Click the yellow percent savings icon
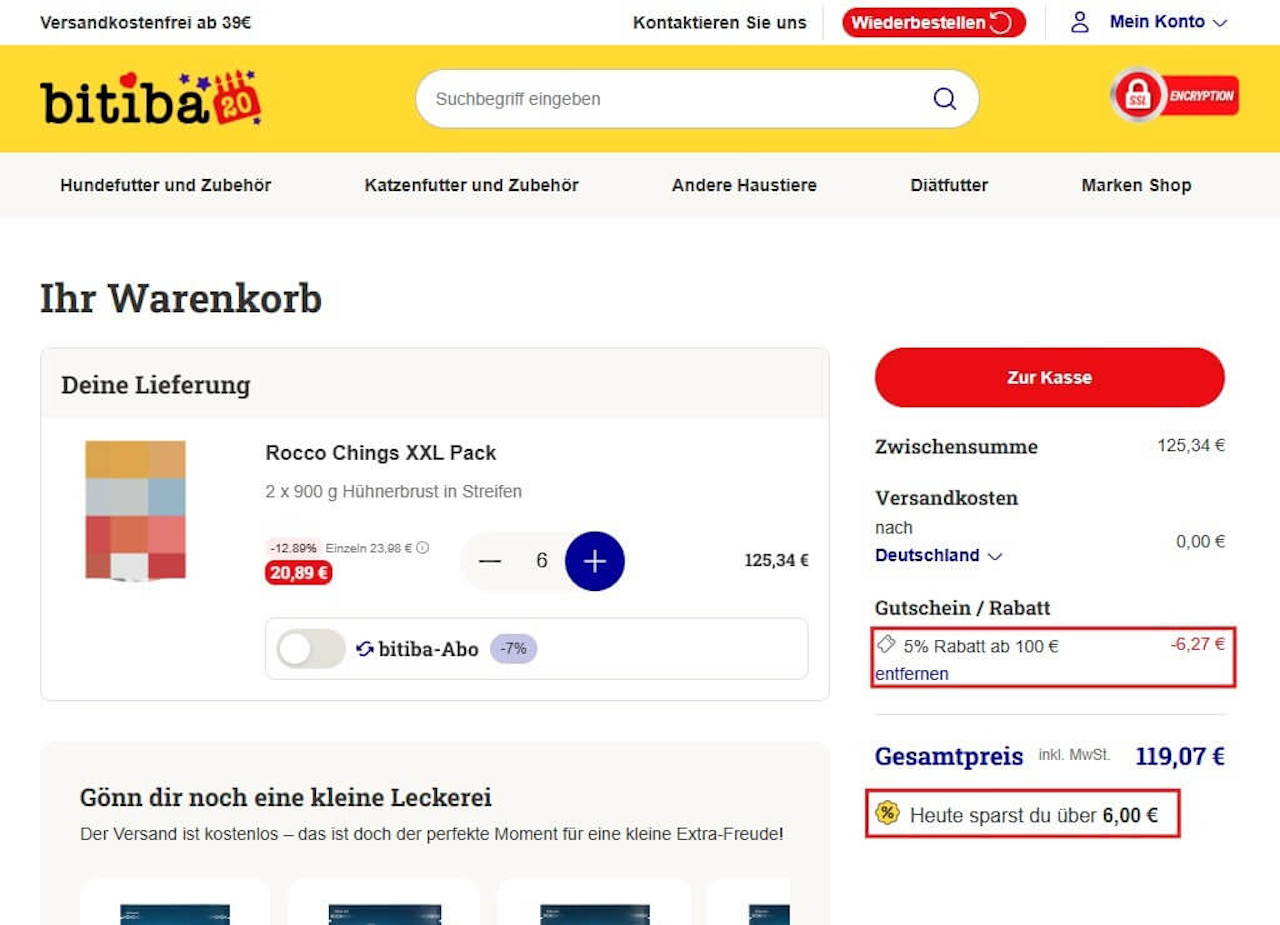 click(x=887, y=813)
